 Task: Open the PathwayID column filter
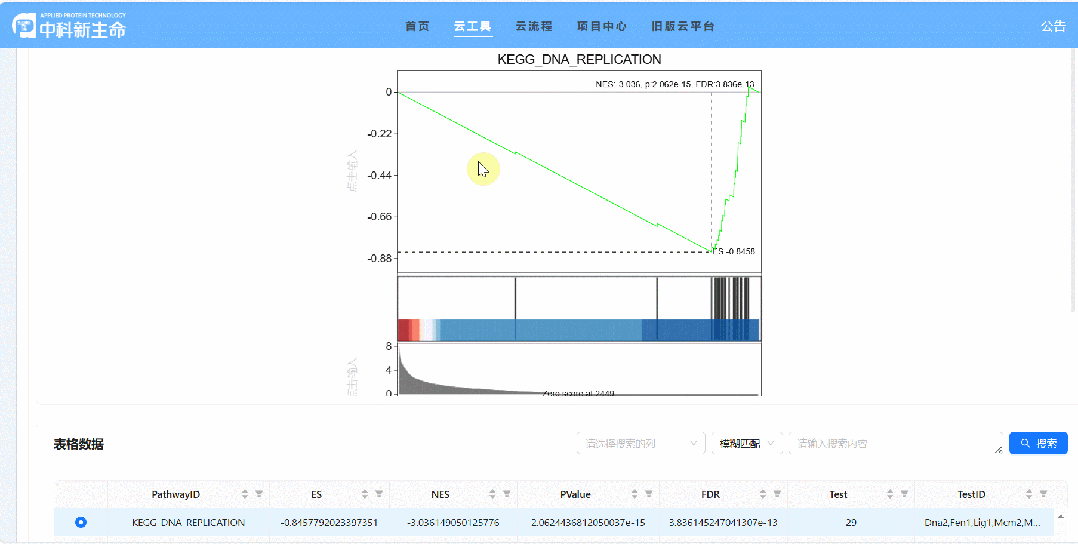coord(259,494)
